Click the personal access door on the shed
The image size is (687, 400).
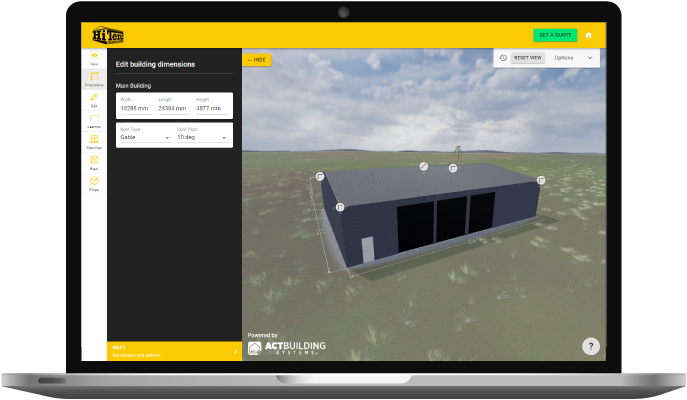pos(368,249)
